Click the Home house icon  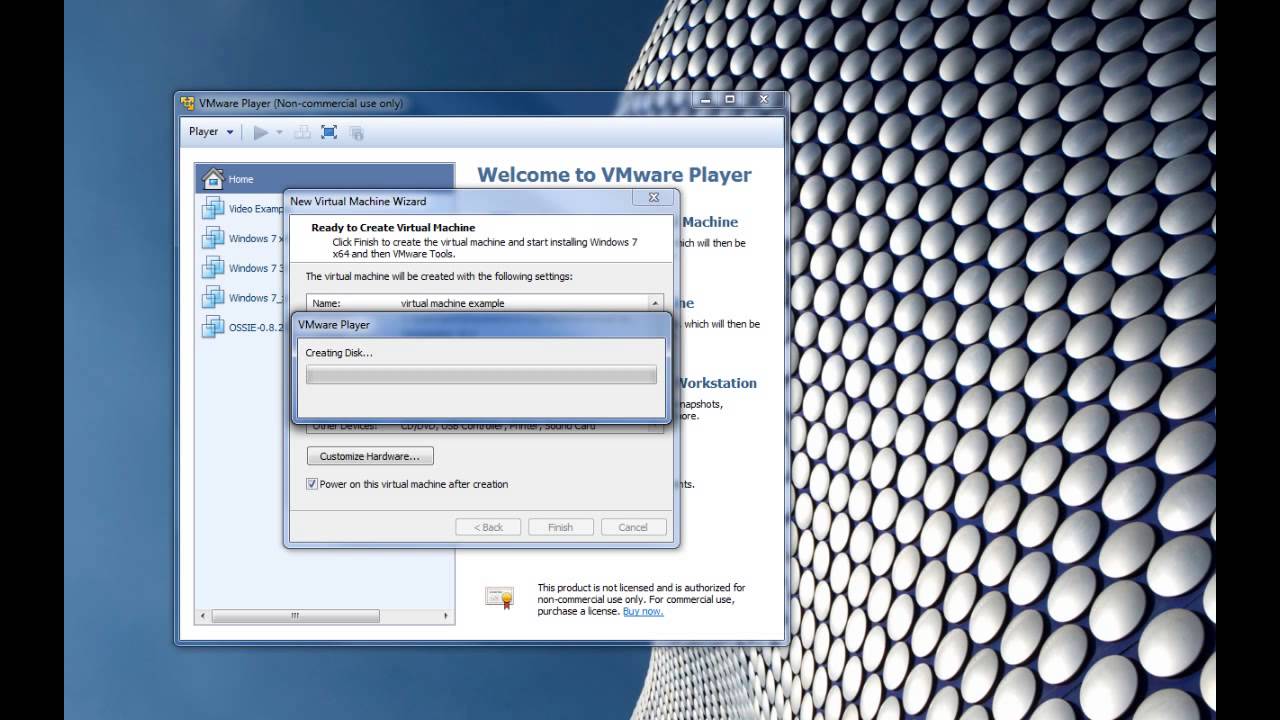coord(213,179)
